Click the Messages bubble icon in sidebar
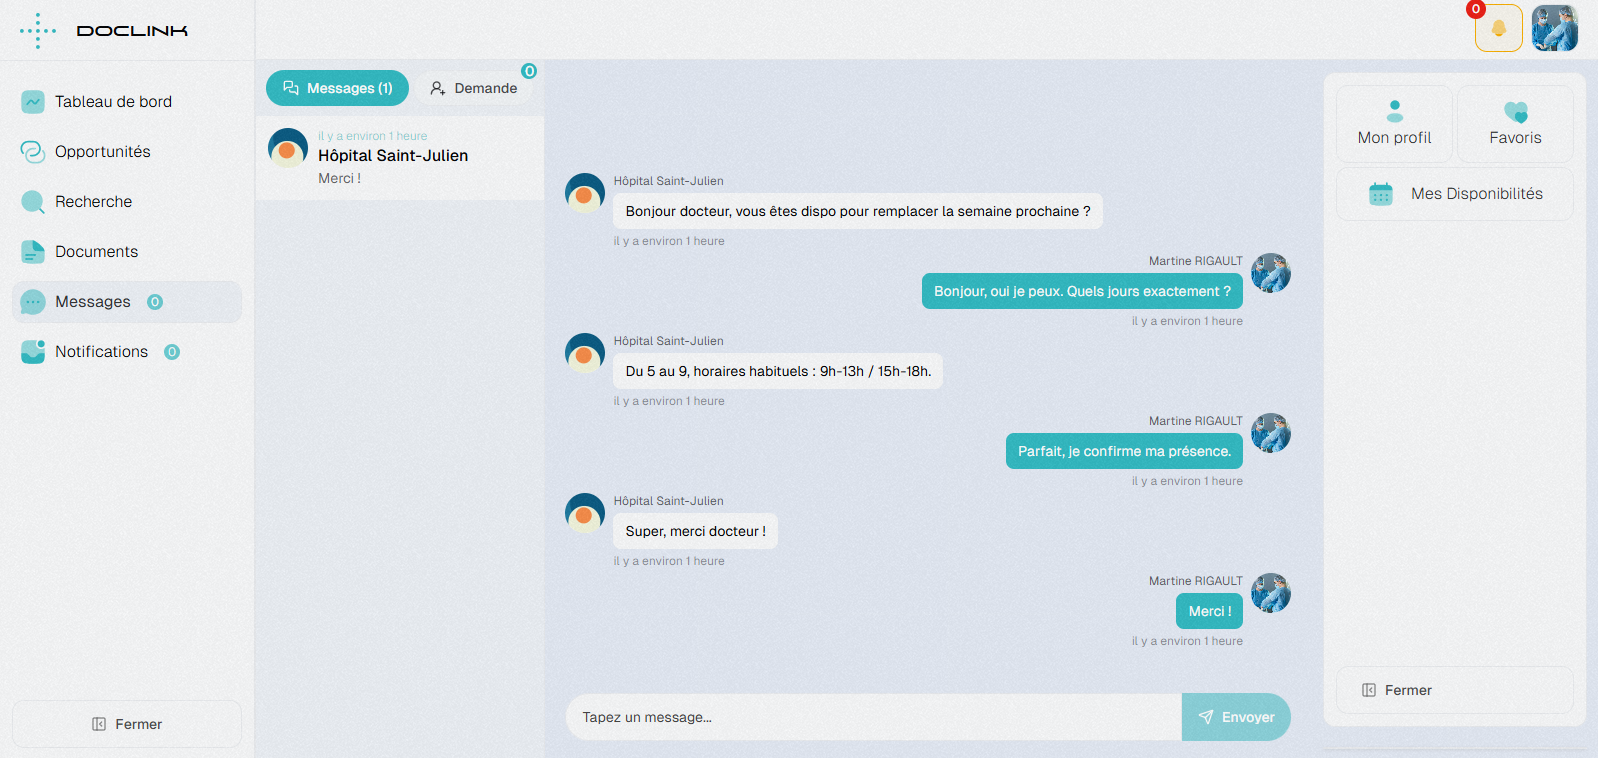The width and height of the screenshot is (1598, 758). 33,302
